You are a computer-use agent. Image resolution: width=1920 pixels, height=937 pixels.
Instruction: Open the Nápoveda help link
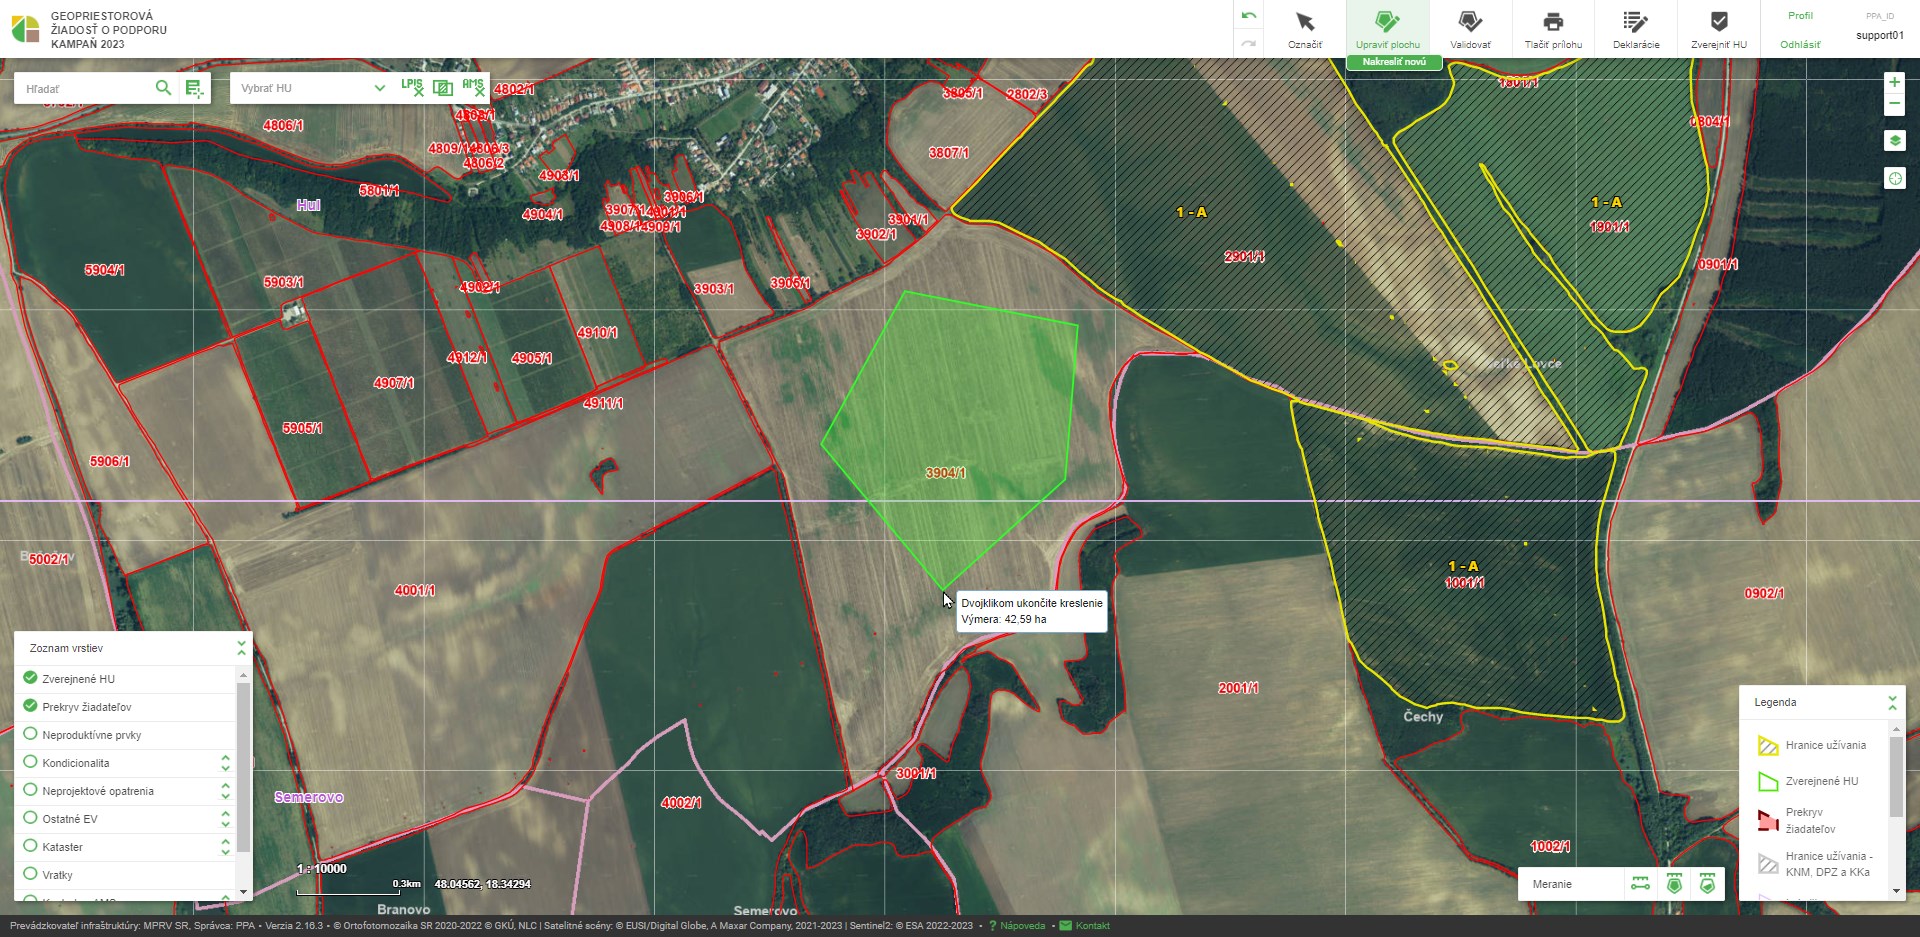(x=1022, y=926)
